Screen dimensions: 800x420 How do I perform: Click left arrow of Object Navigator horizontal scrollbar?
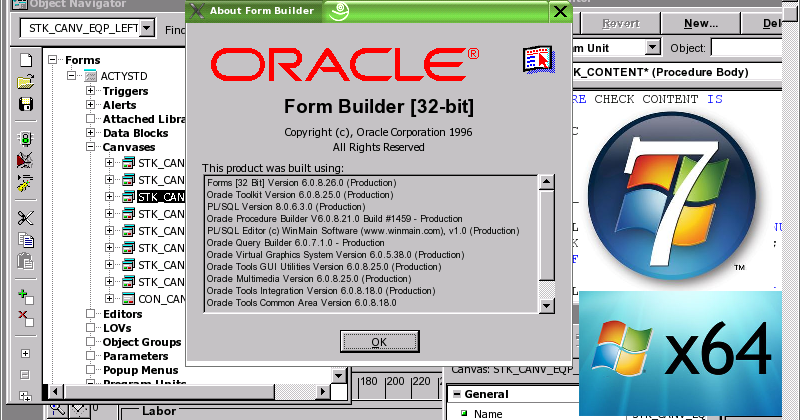pyautogui.click(x=55, y=392)
